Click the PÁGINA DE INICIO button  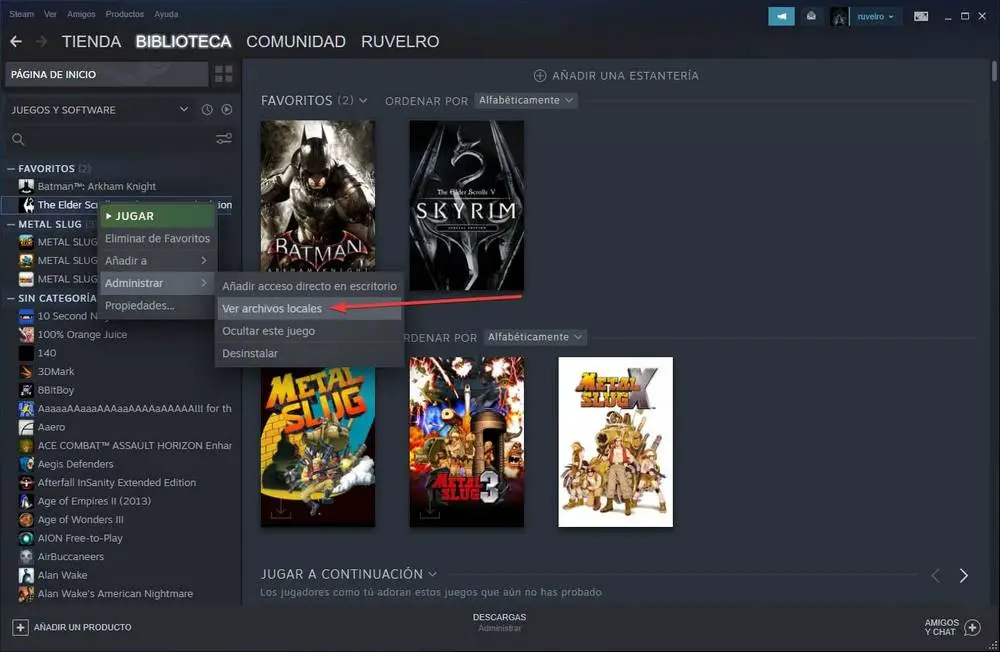[x=107, y=74]
